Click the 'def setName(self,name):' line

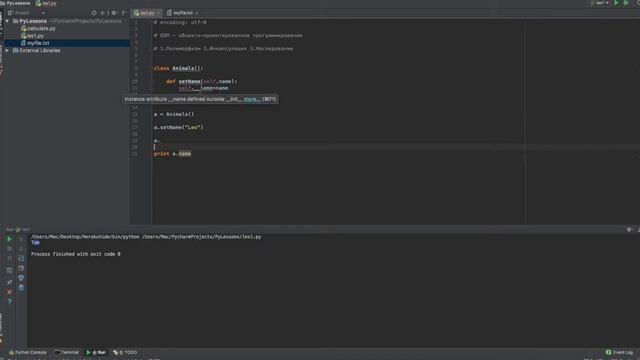point(202,82)
